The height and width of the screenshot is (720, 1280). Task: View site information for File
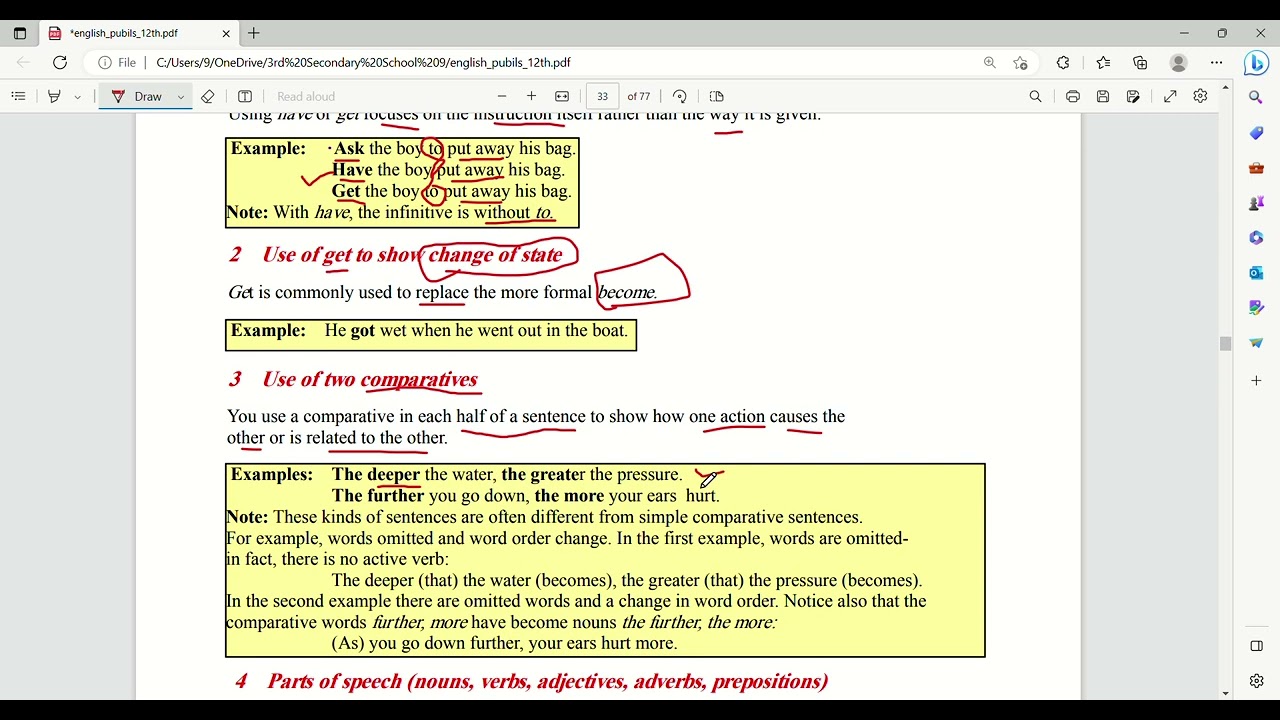point(117,62)
